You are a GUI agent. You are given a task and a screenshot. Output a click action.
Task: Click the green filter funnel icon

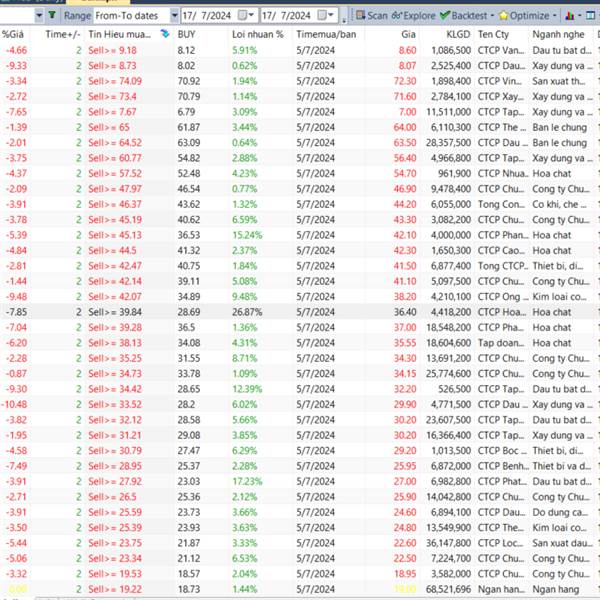(52, 15)
